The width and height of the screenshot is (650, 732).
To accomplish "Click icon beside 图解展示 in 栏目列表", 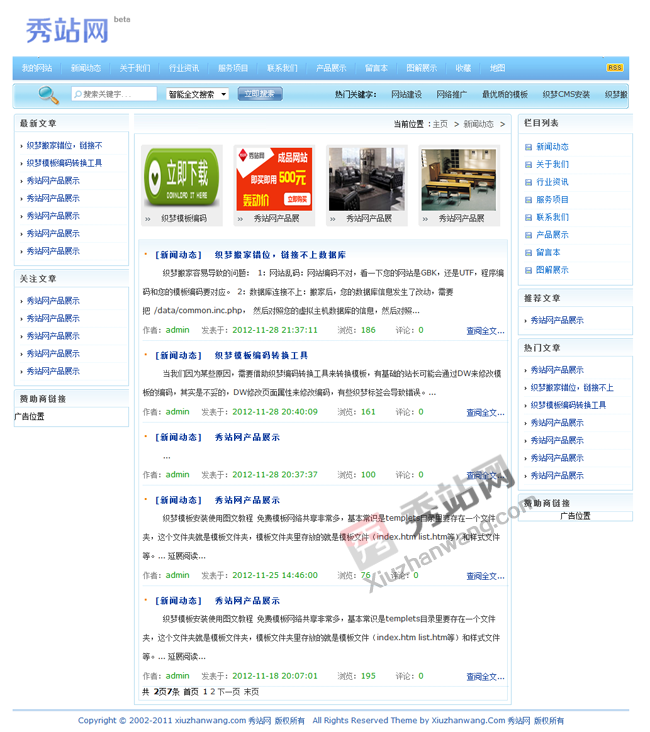I will click(528, 270).
